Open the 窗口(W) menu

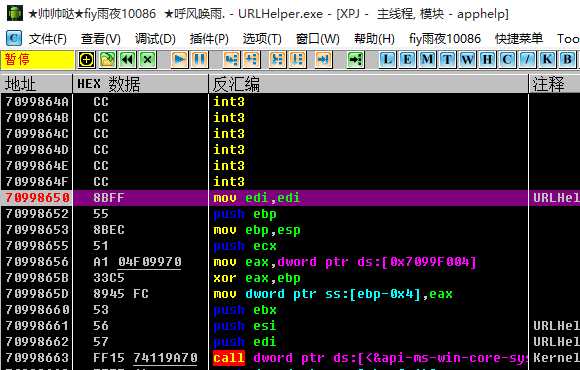coord(318,38)
